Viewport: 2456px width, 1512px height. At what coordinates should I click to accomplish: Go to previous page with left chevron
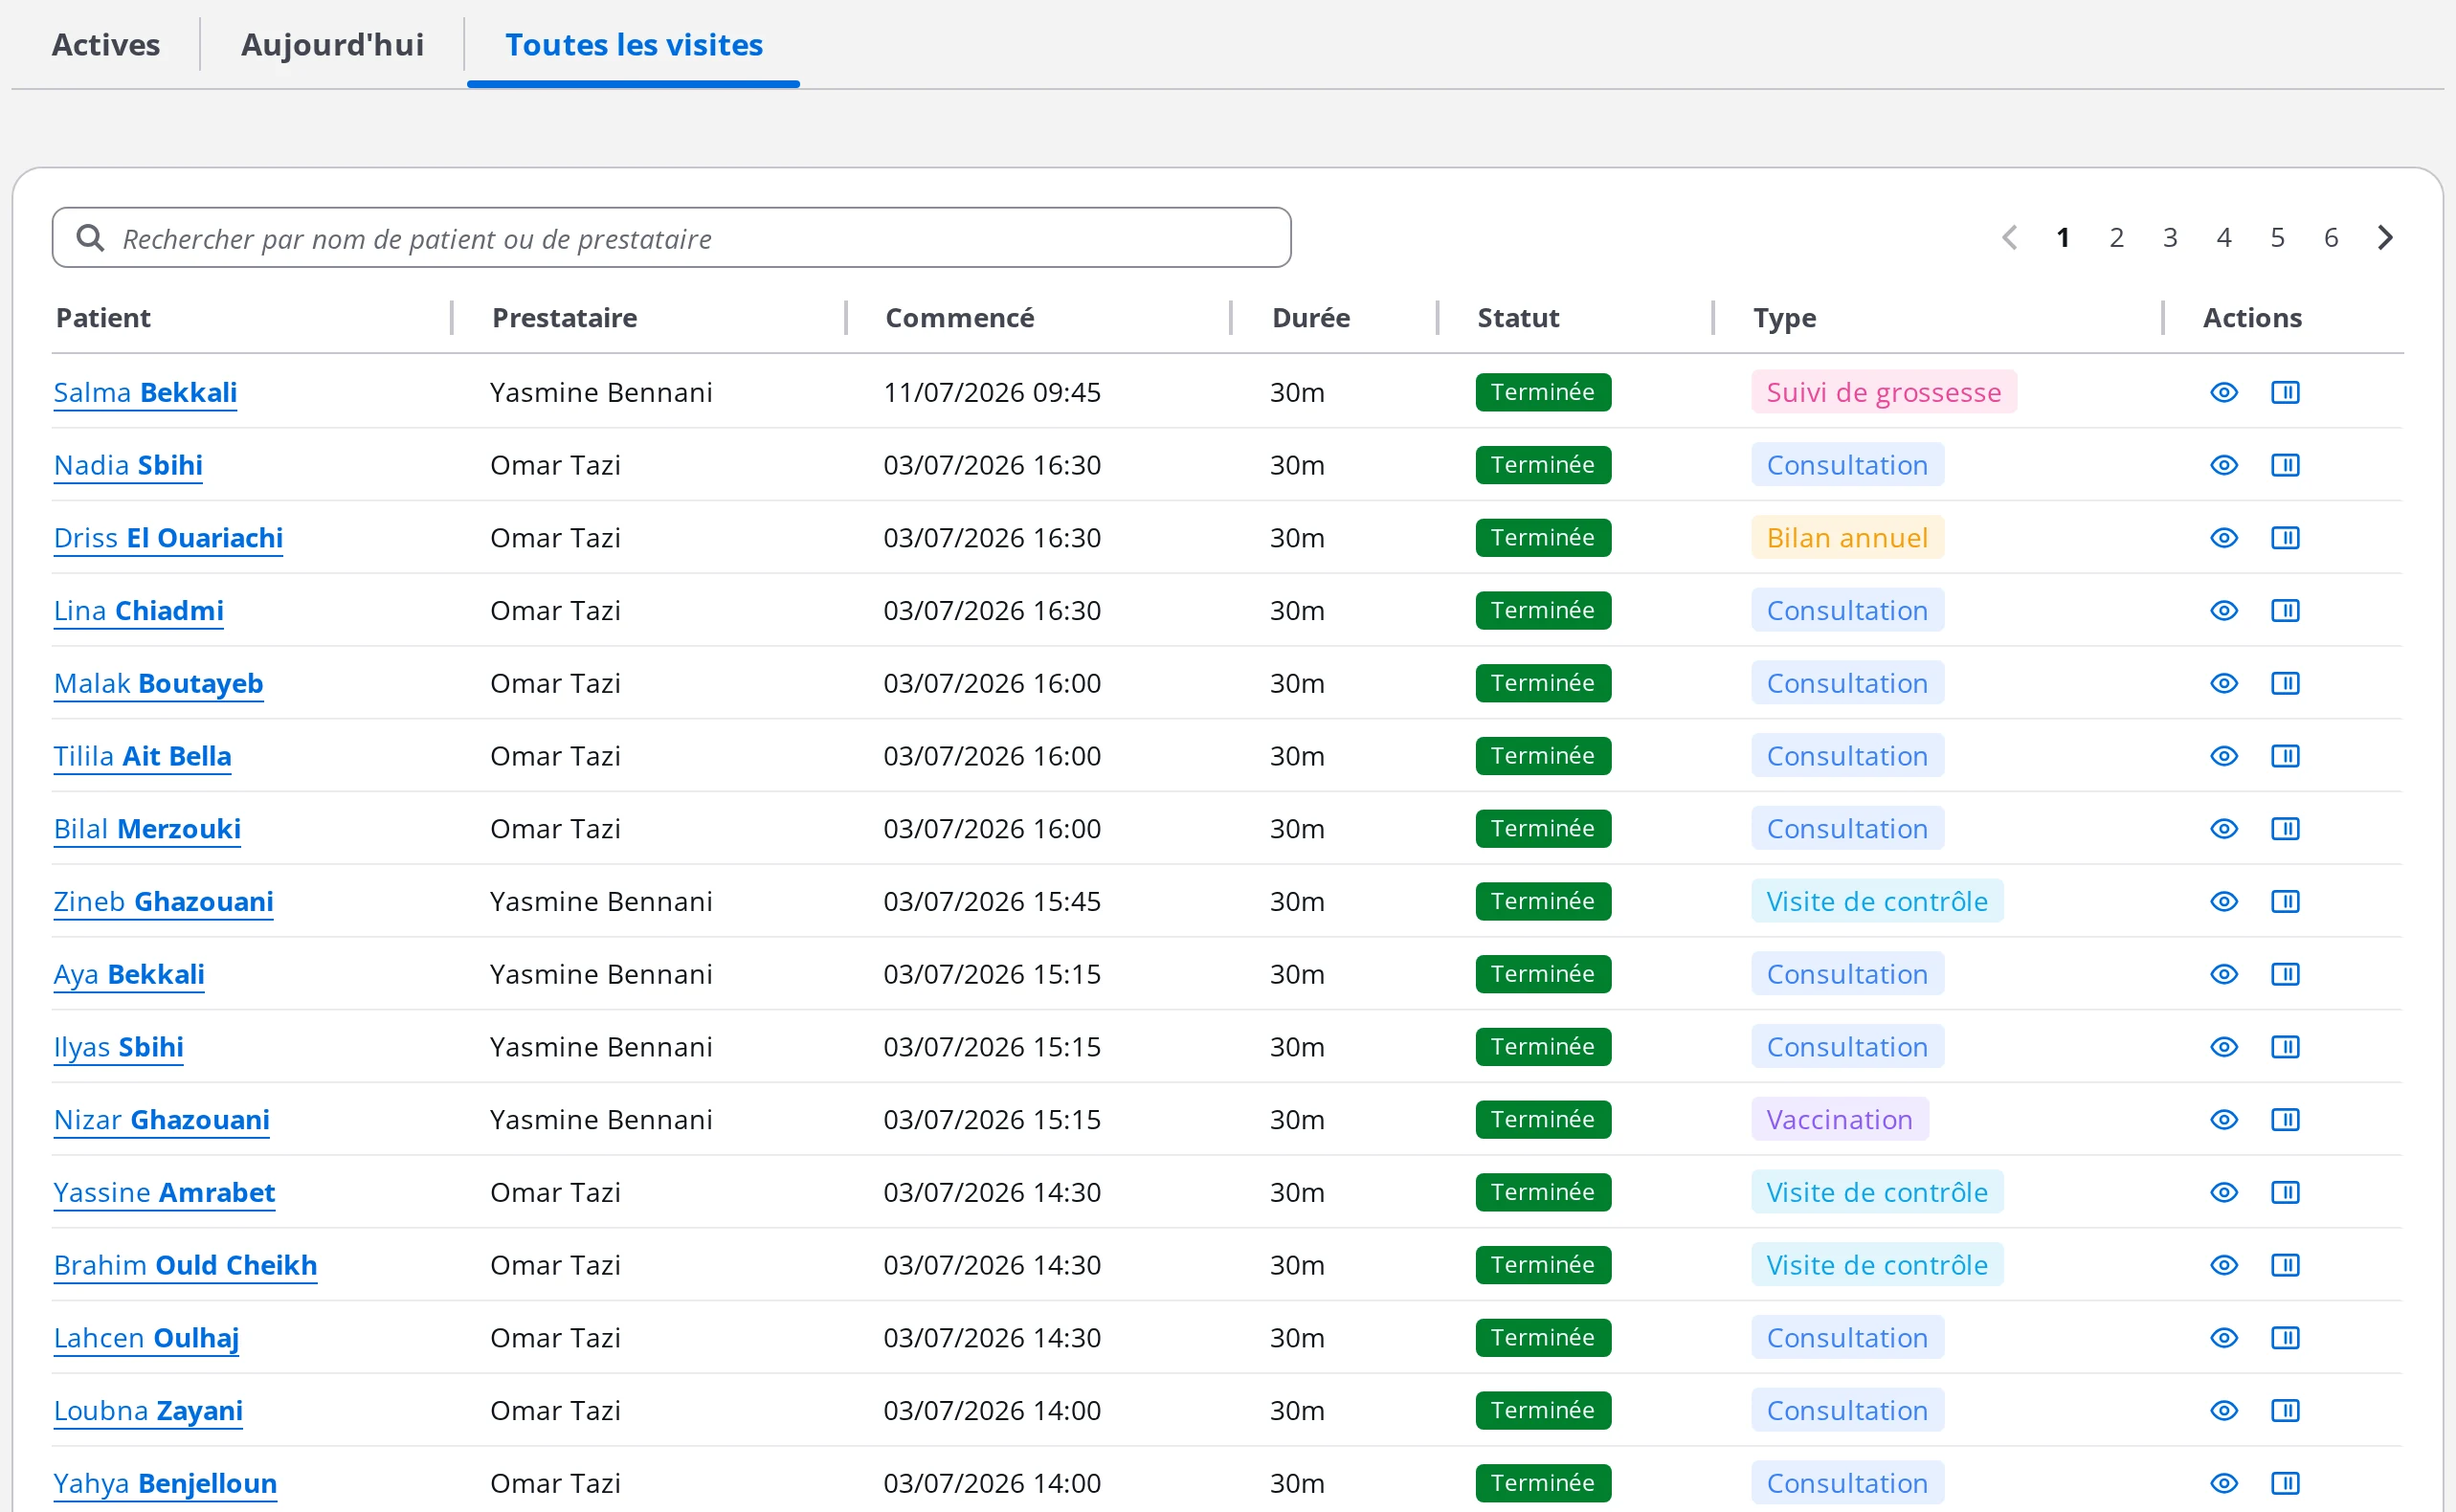[2009, 238]
